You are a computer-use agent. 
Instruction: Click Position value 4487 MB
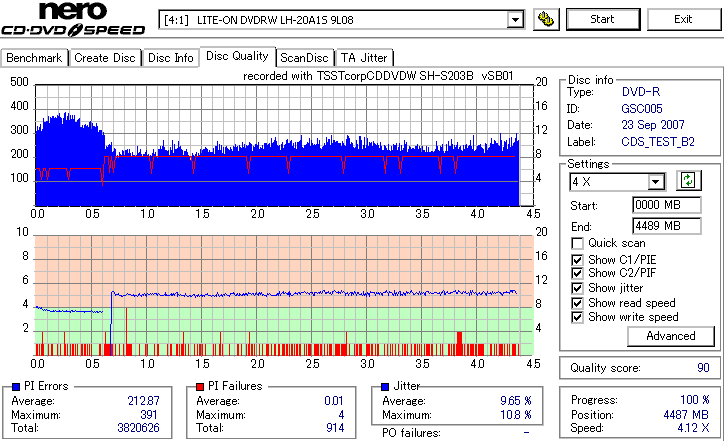[x=686, y=415]
